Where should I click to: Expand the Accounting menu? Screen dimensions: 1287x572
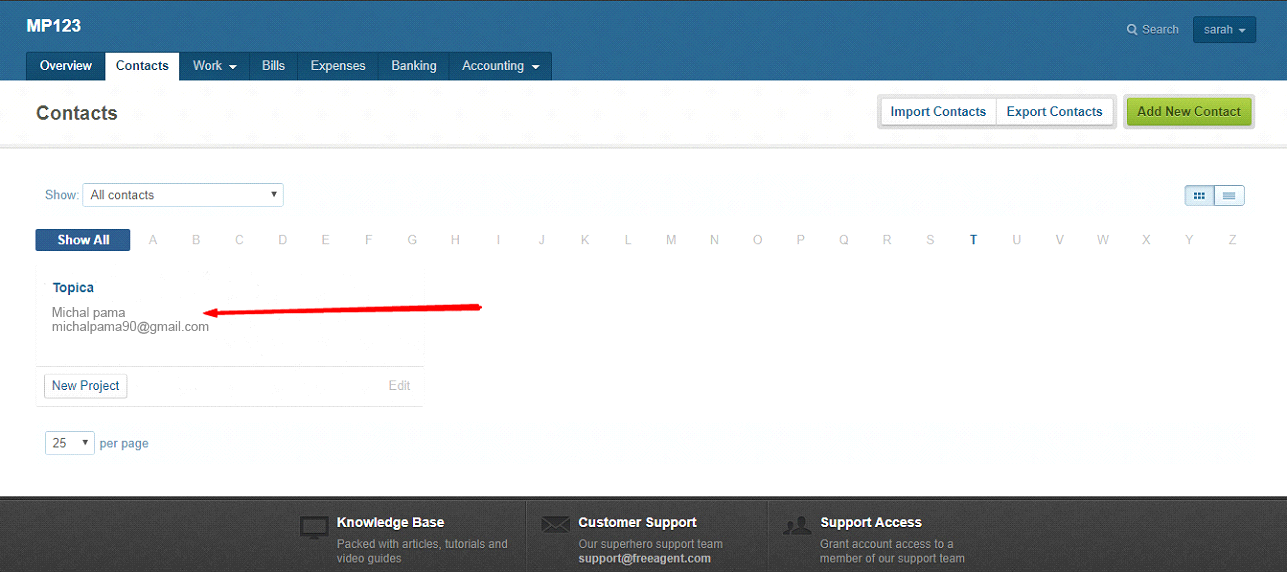pos(500,66)
